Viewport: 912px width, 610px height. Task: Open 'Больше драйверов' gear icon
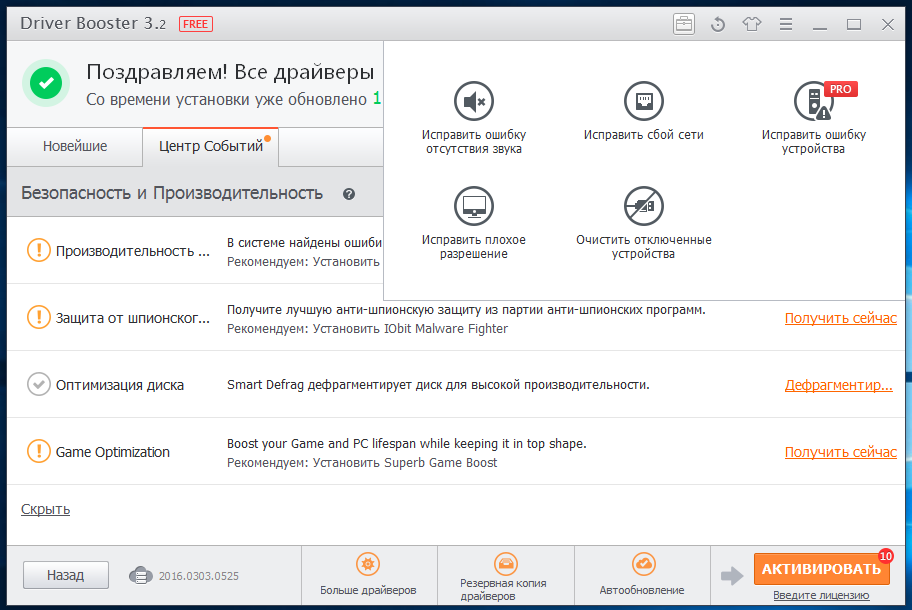pos(368,563)
